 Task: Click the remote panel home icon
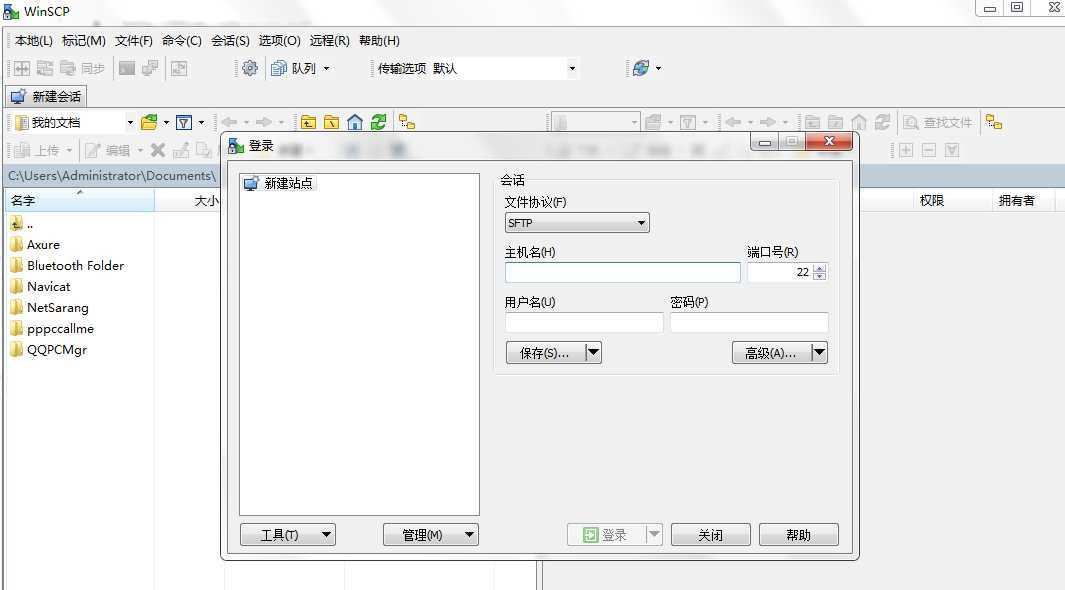(859, 122)
